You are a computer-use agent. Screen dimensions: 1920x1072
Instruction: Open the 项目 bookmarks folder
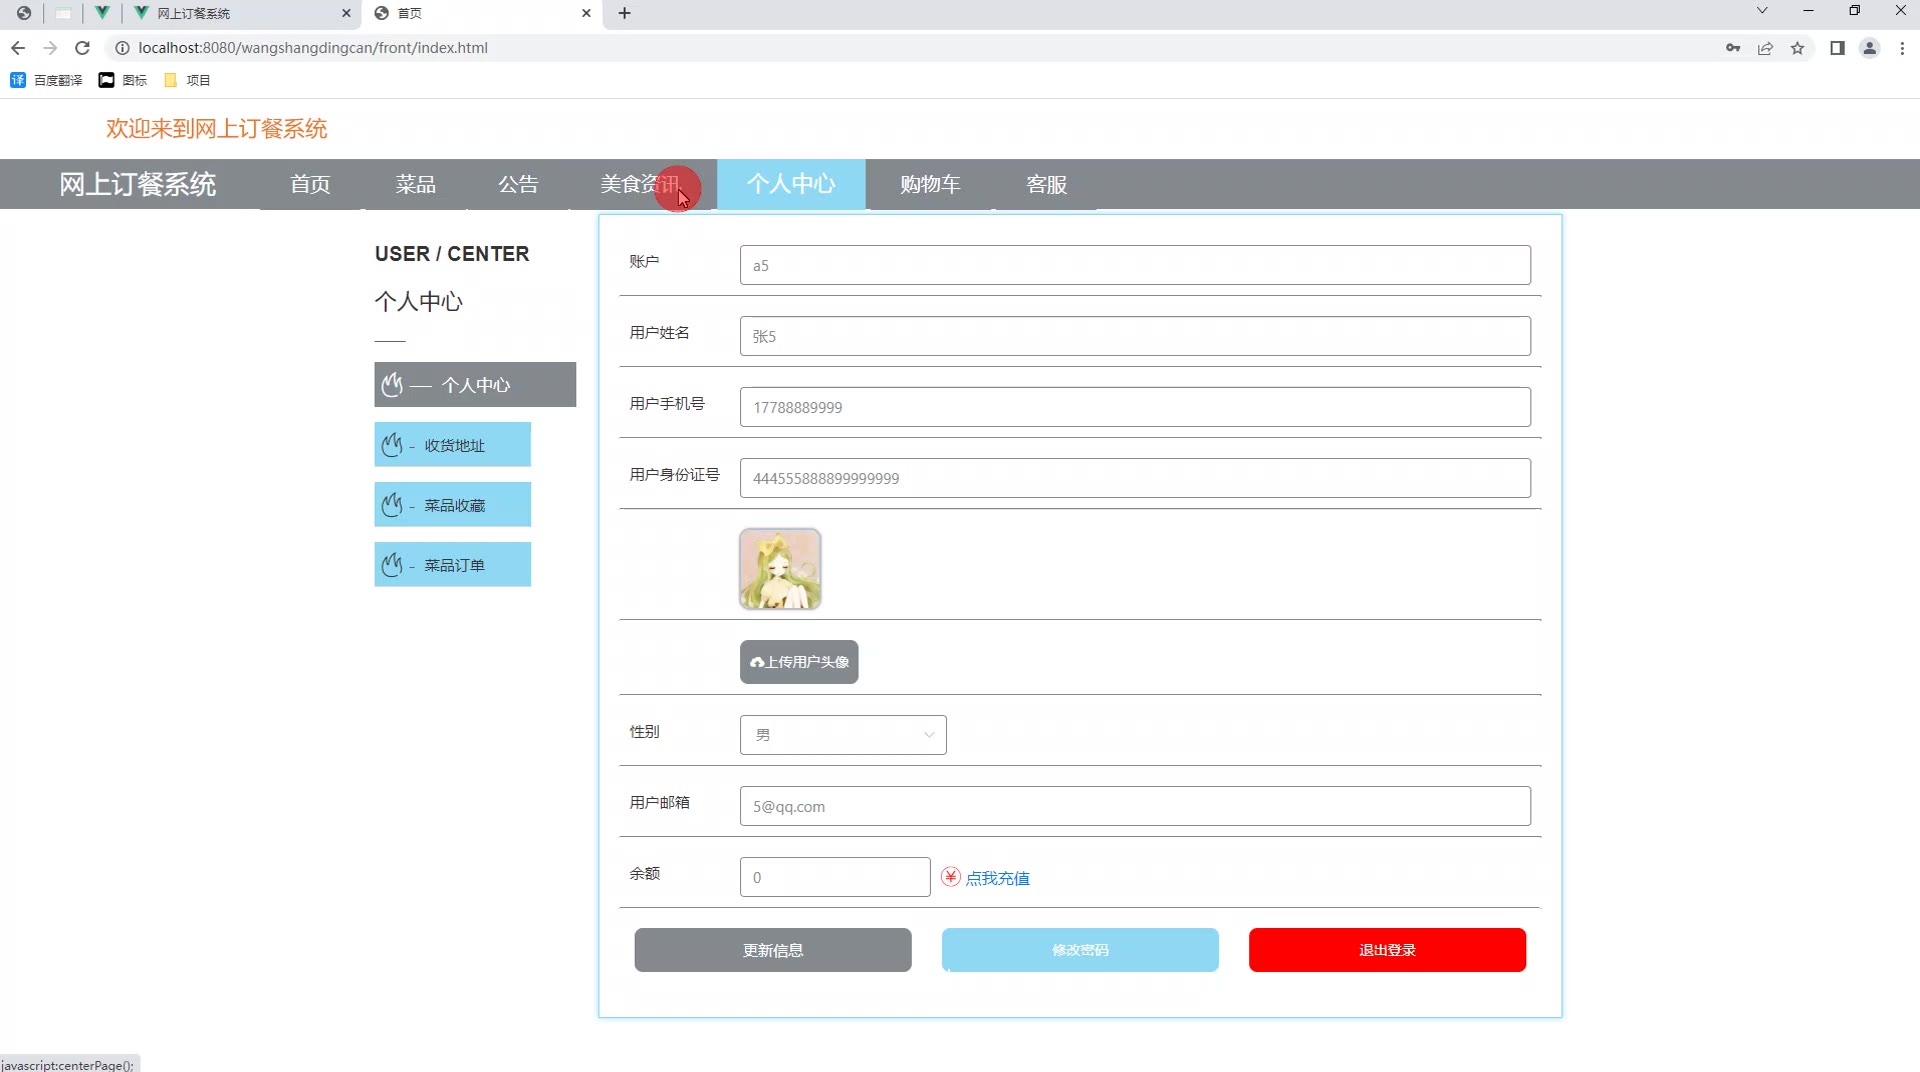pyautogui.click(x=187, y=80)
